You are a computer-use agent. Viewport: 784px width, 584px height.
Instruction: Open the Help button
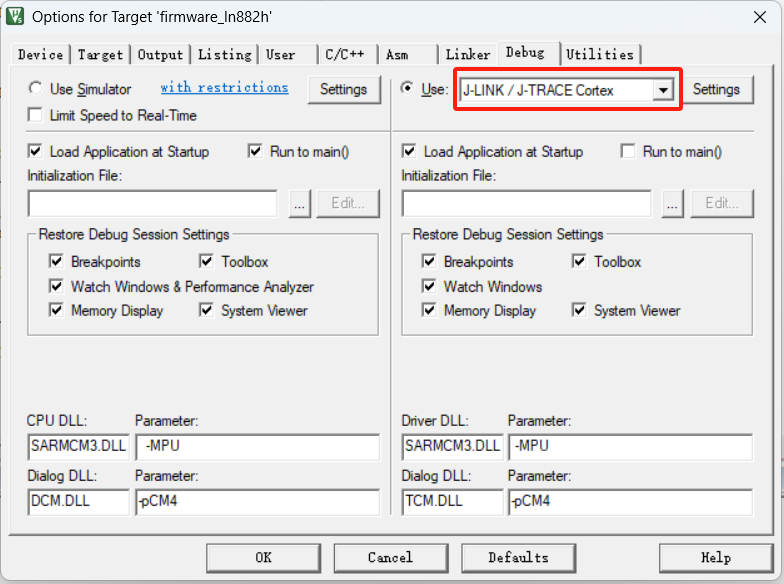pyautogui.click(x=716, y=558)
